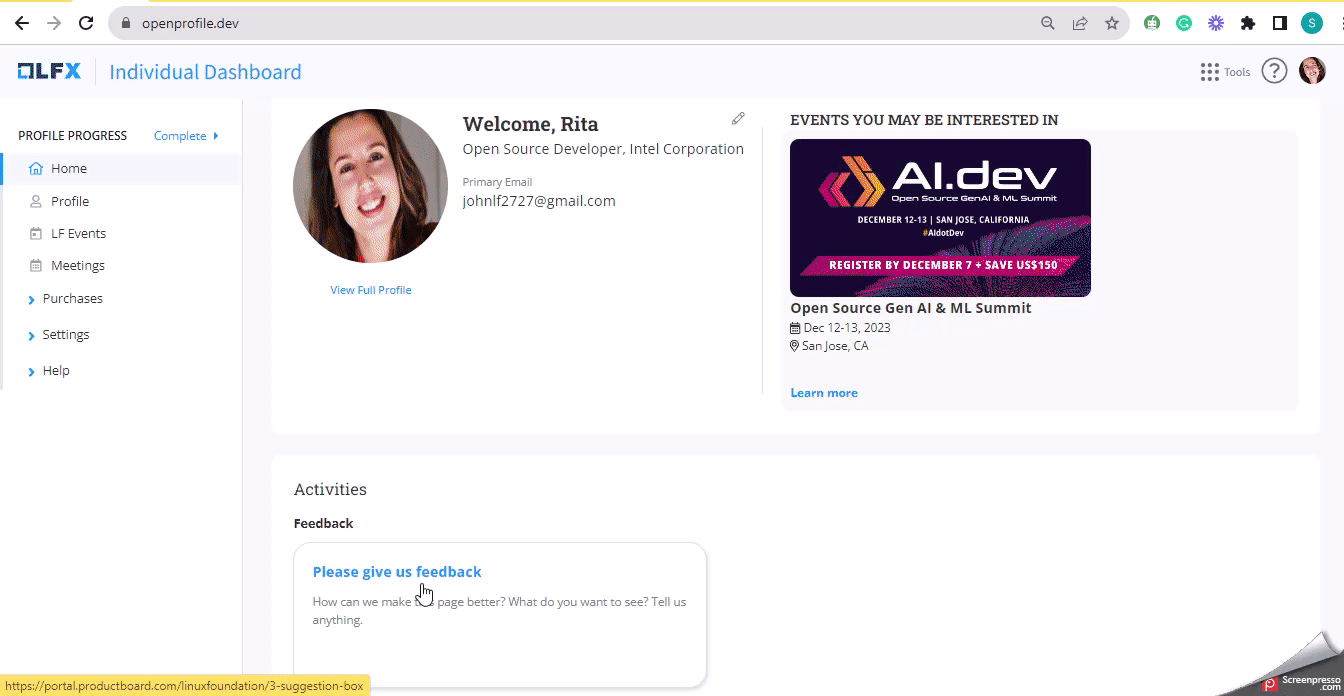Bookmark this page with the star icon

pyautogui.click(x=1111, y=23)
